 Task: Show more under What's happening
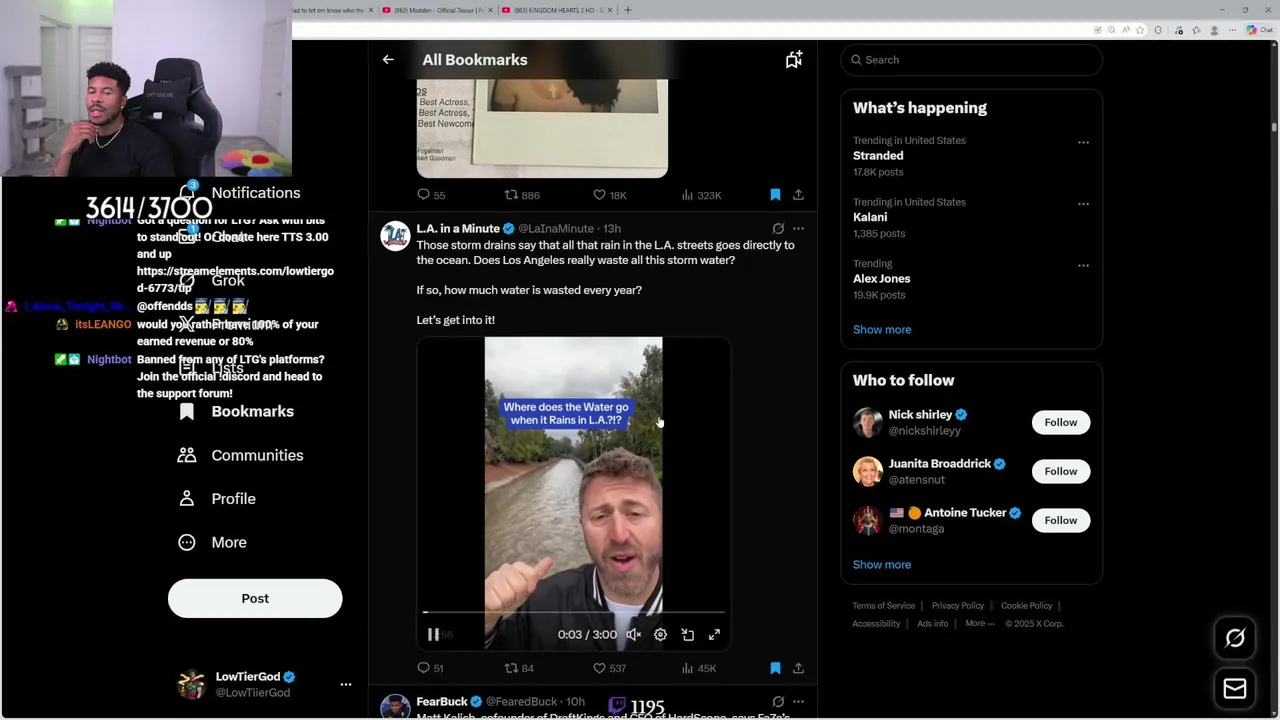pos(882,330)
